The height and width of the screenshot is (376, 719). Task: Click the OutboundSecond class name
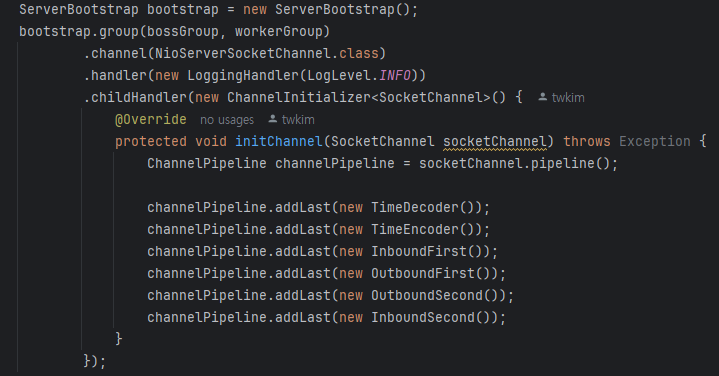pyautogui.click(x=427, y=296)
